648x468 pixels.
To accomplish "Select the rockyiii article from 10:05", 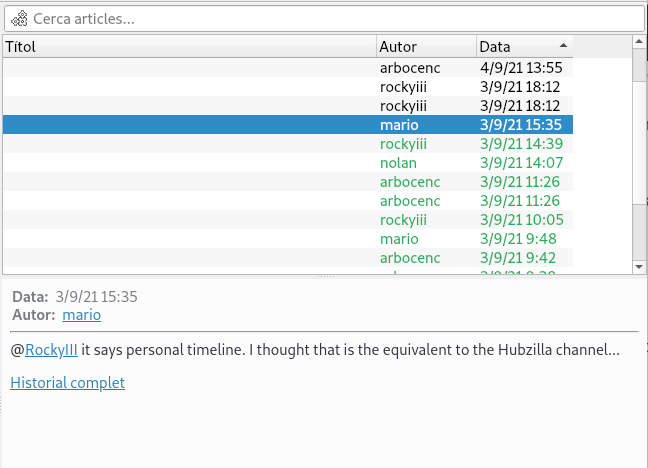I will [288, 220].
